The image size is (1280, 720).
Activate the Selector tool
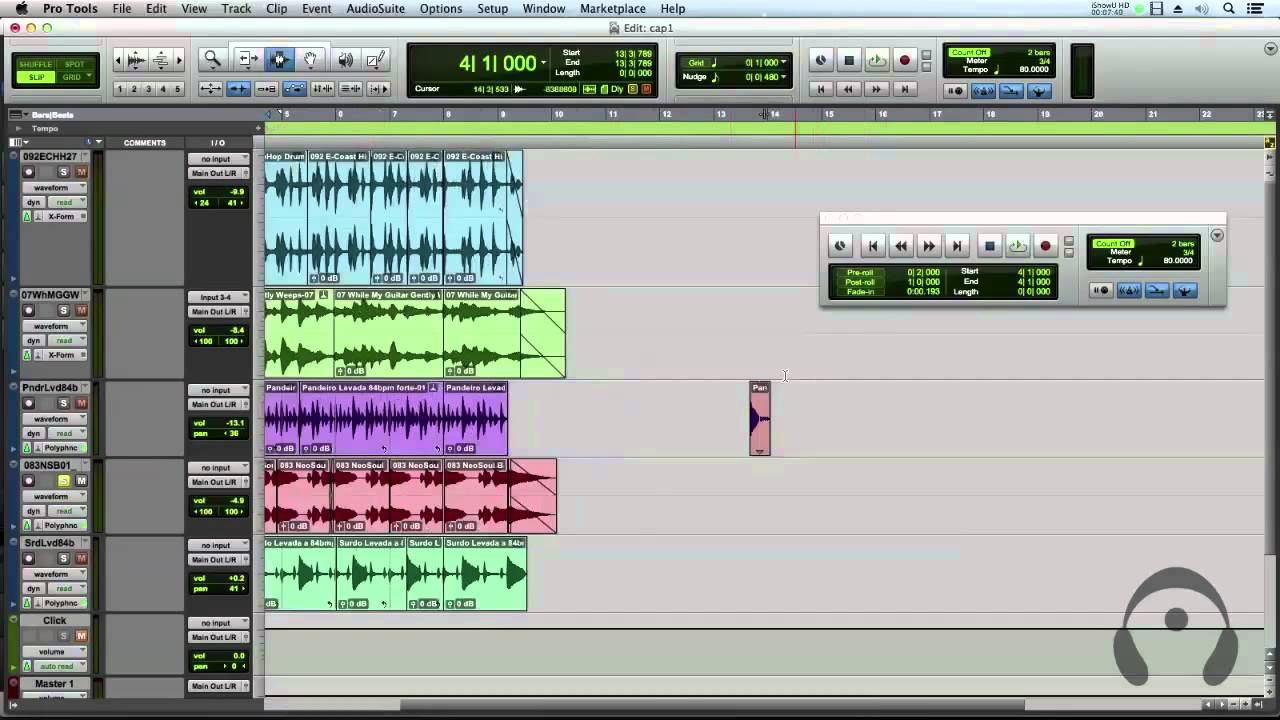pos(279,60)
